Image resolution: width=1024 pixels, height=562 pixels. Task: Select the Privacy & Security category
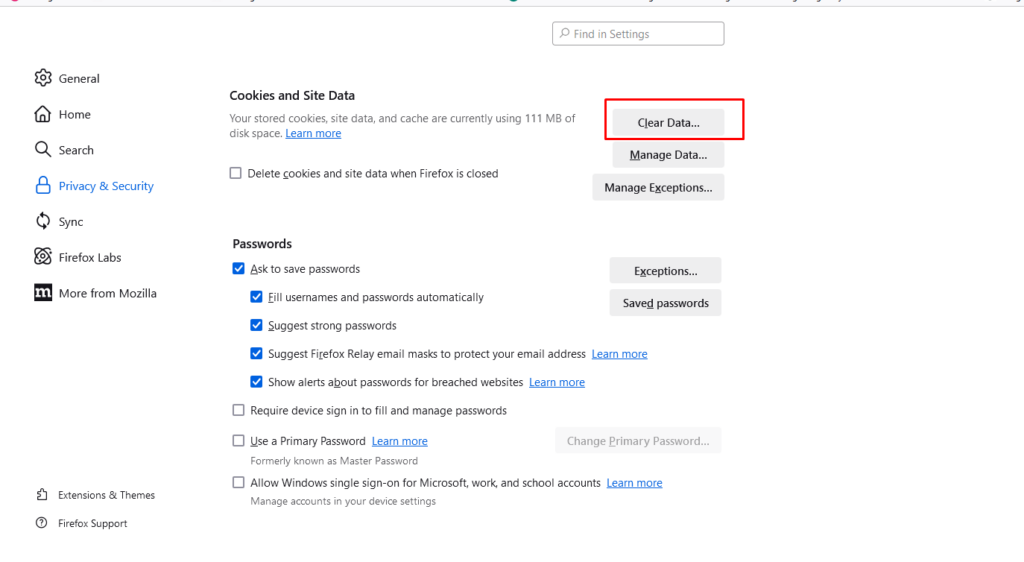[106, 186]
